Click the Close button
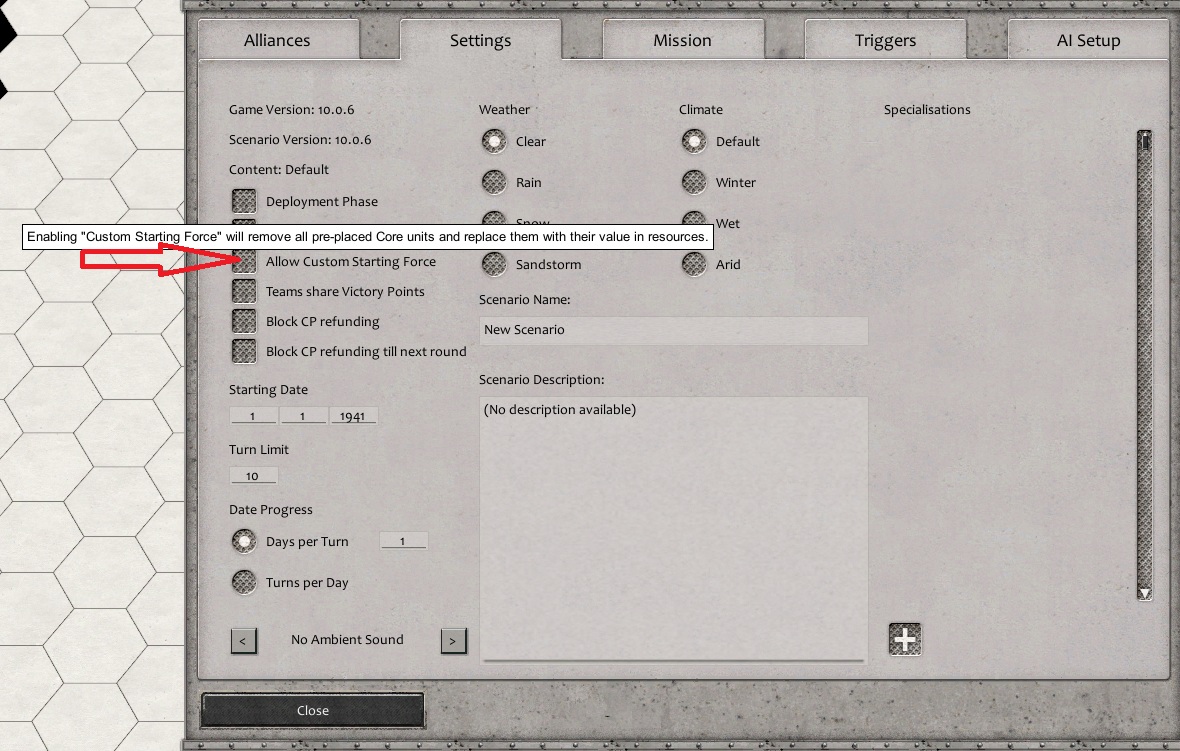The width and height of the screenshot is (1180, 751). 312,710
